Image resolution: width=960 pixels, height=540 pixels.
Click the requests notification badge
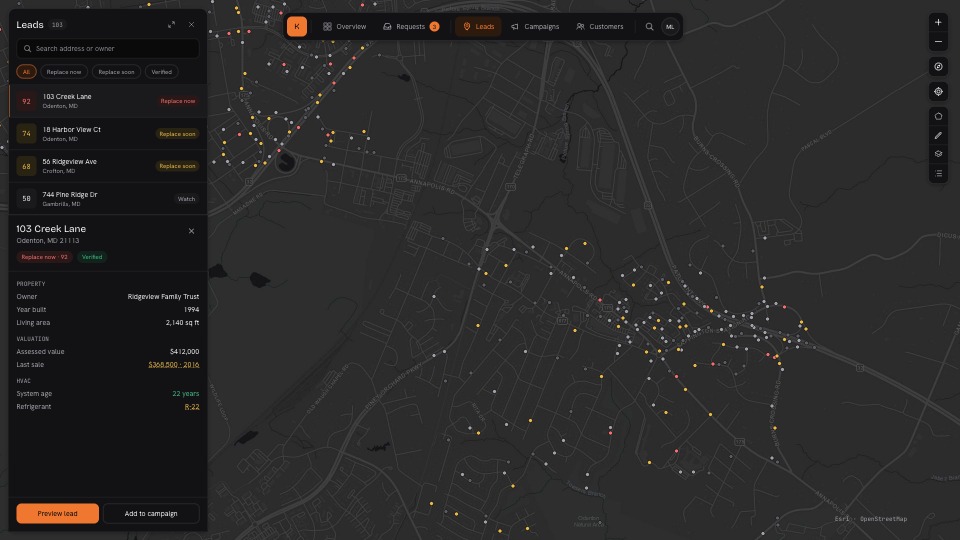point(434,27)
